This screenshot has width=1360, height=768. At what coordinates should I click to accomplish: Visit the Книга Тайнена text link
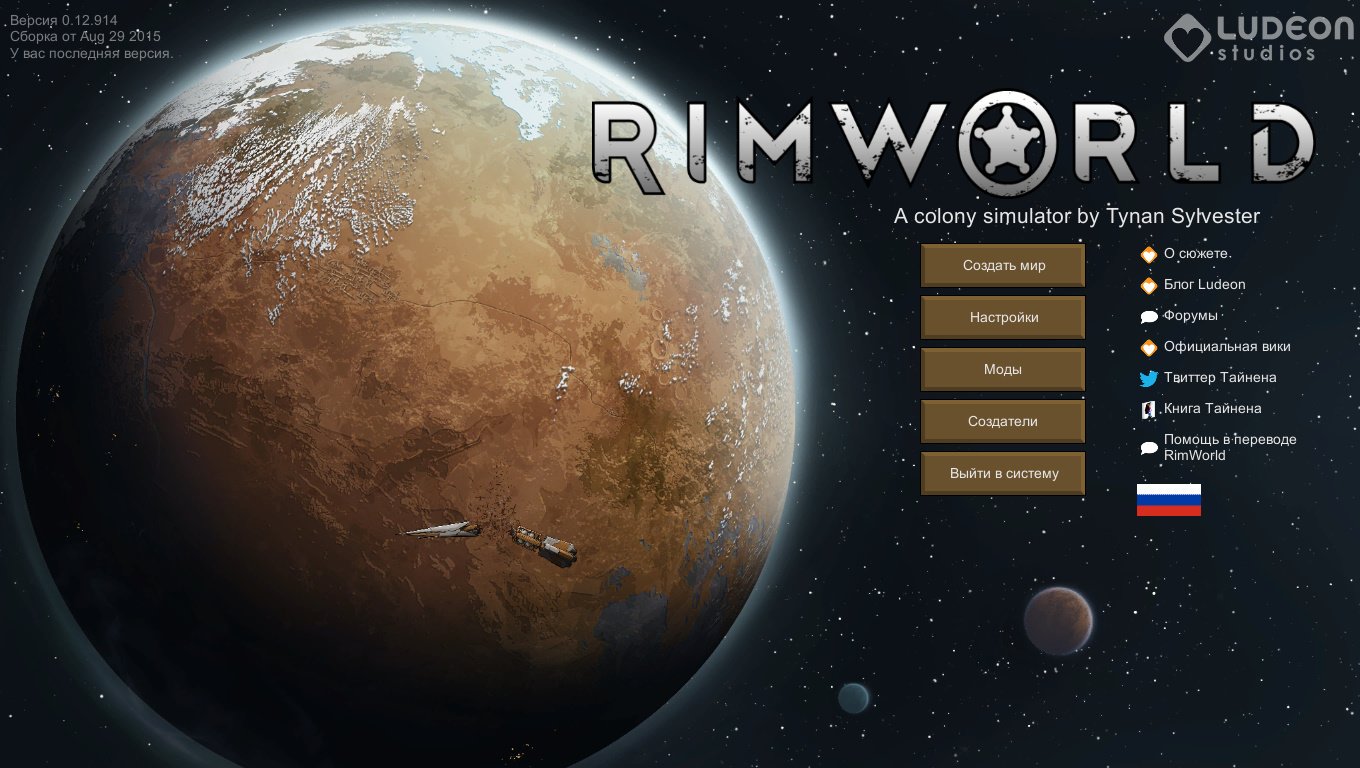click(1212, 409)
